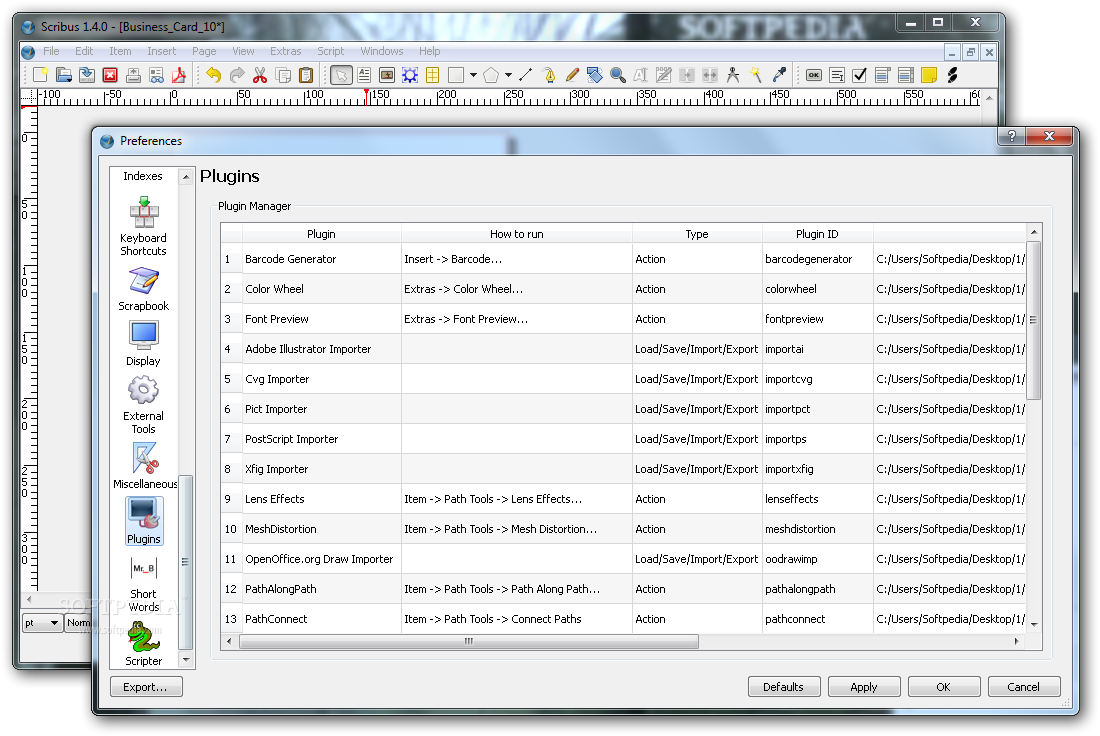Open the File menu

point(51,51)
